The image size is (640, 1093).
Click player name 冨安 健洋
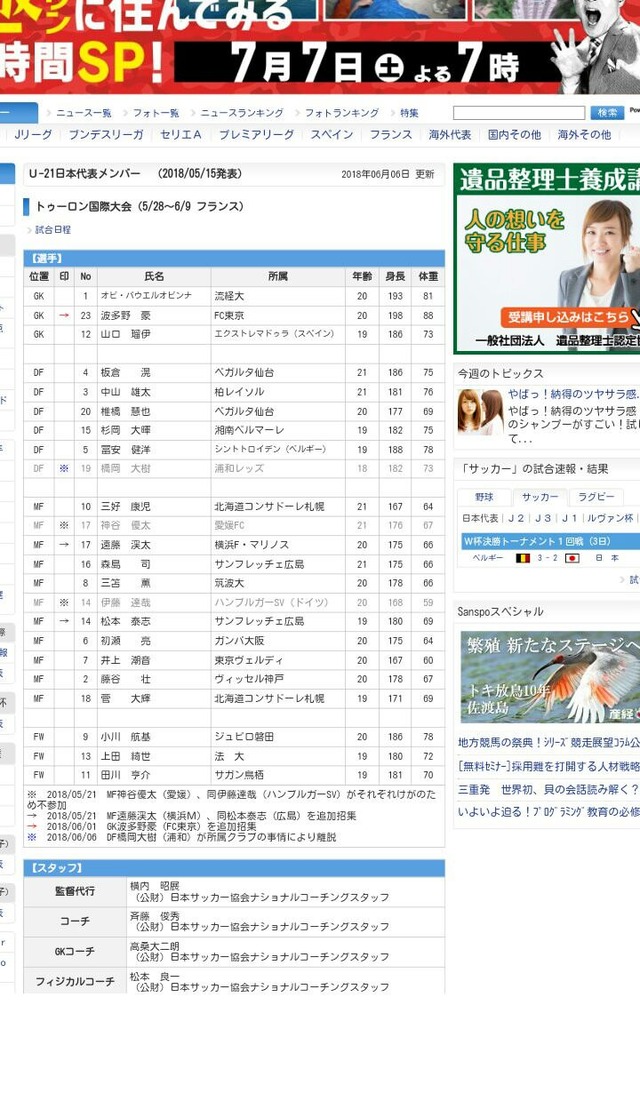(x=125, y=450)
